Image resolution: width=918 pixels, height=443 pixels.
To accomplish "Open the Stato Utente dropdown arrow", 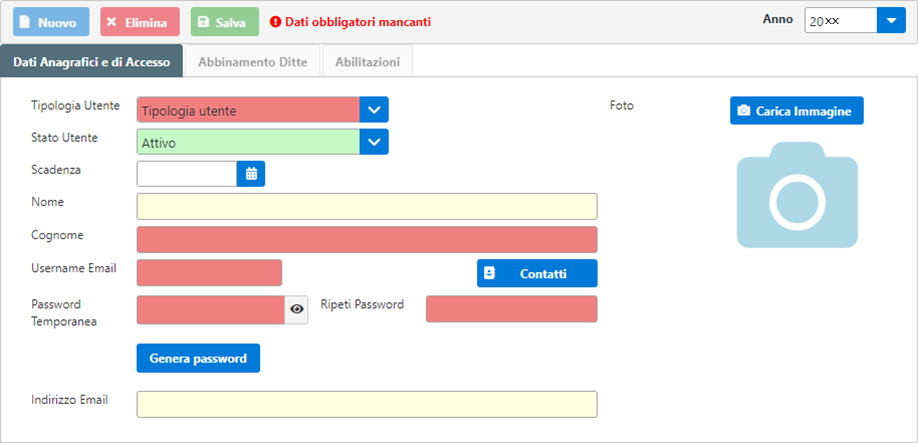I will [x=374, y=142].
